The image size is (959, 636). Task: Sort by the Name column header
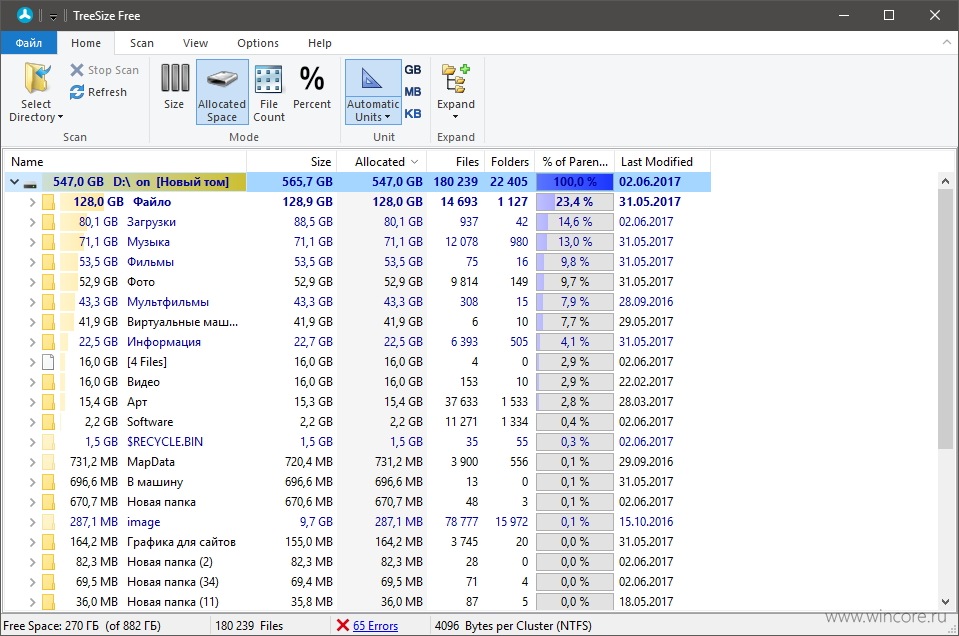[x=125, y=162]
